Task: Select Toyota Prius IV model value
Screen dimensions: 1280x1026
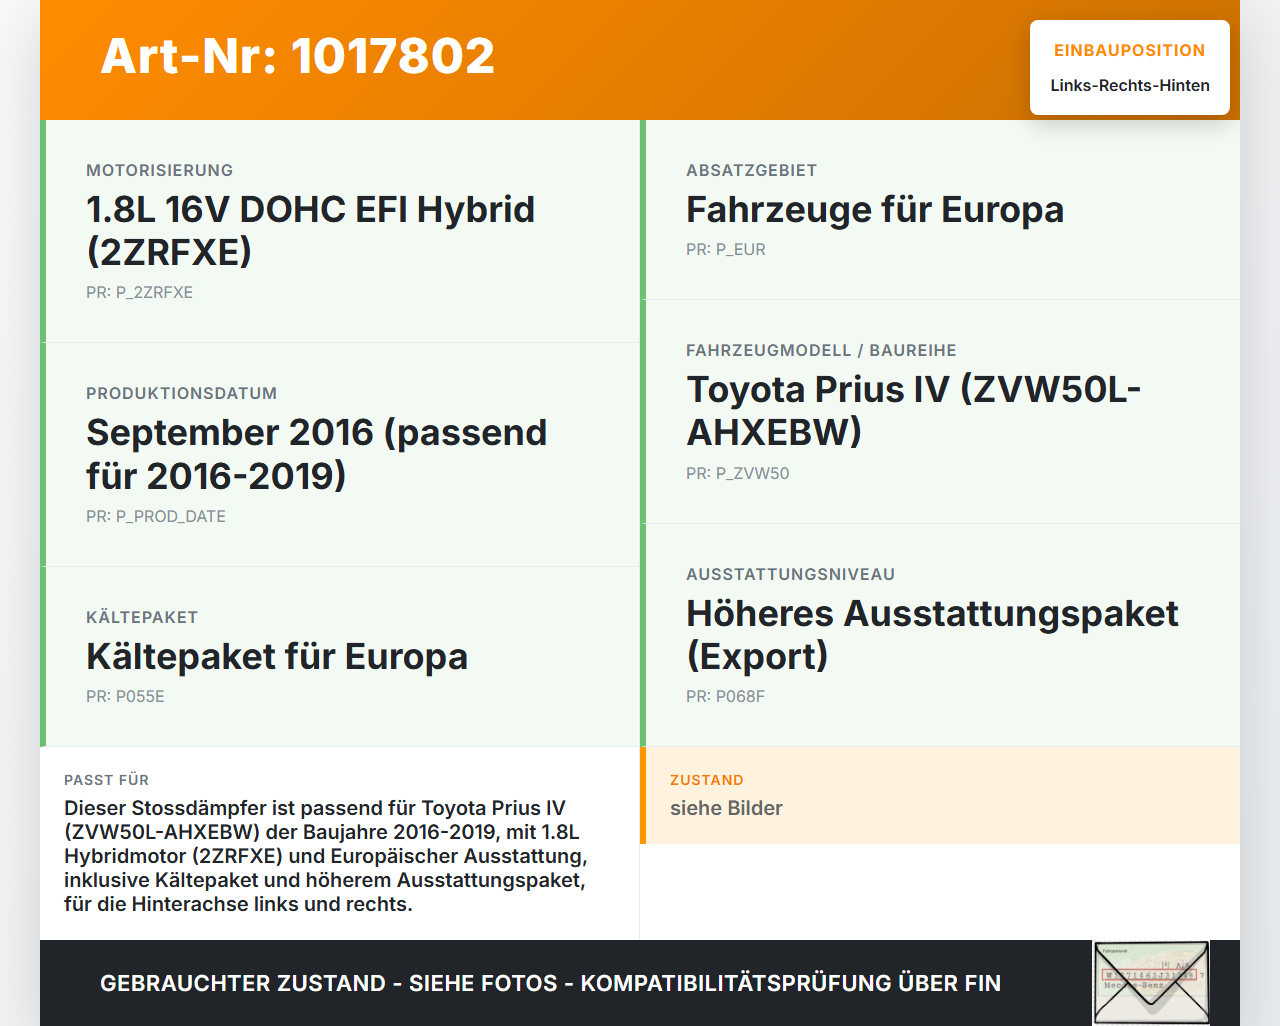Action: [x=914, y=411]
